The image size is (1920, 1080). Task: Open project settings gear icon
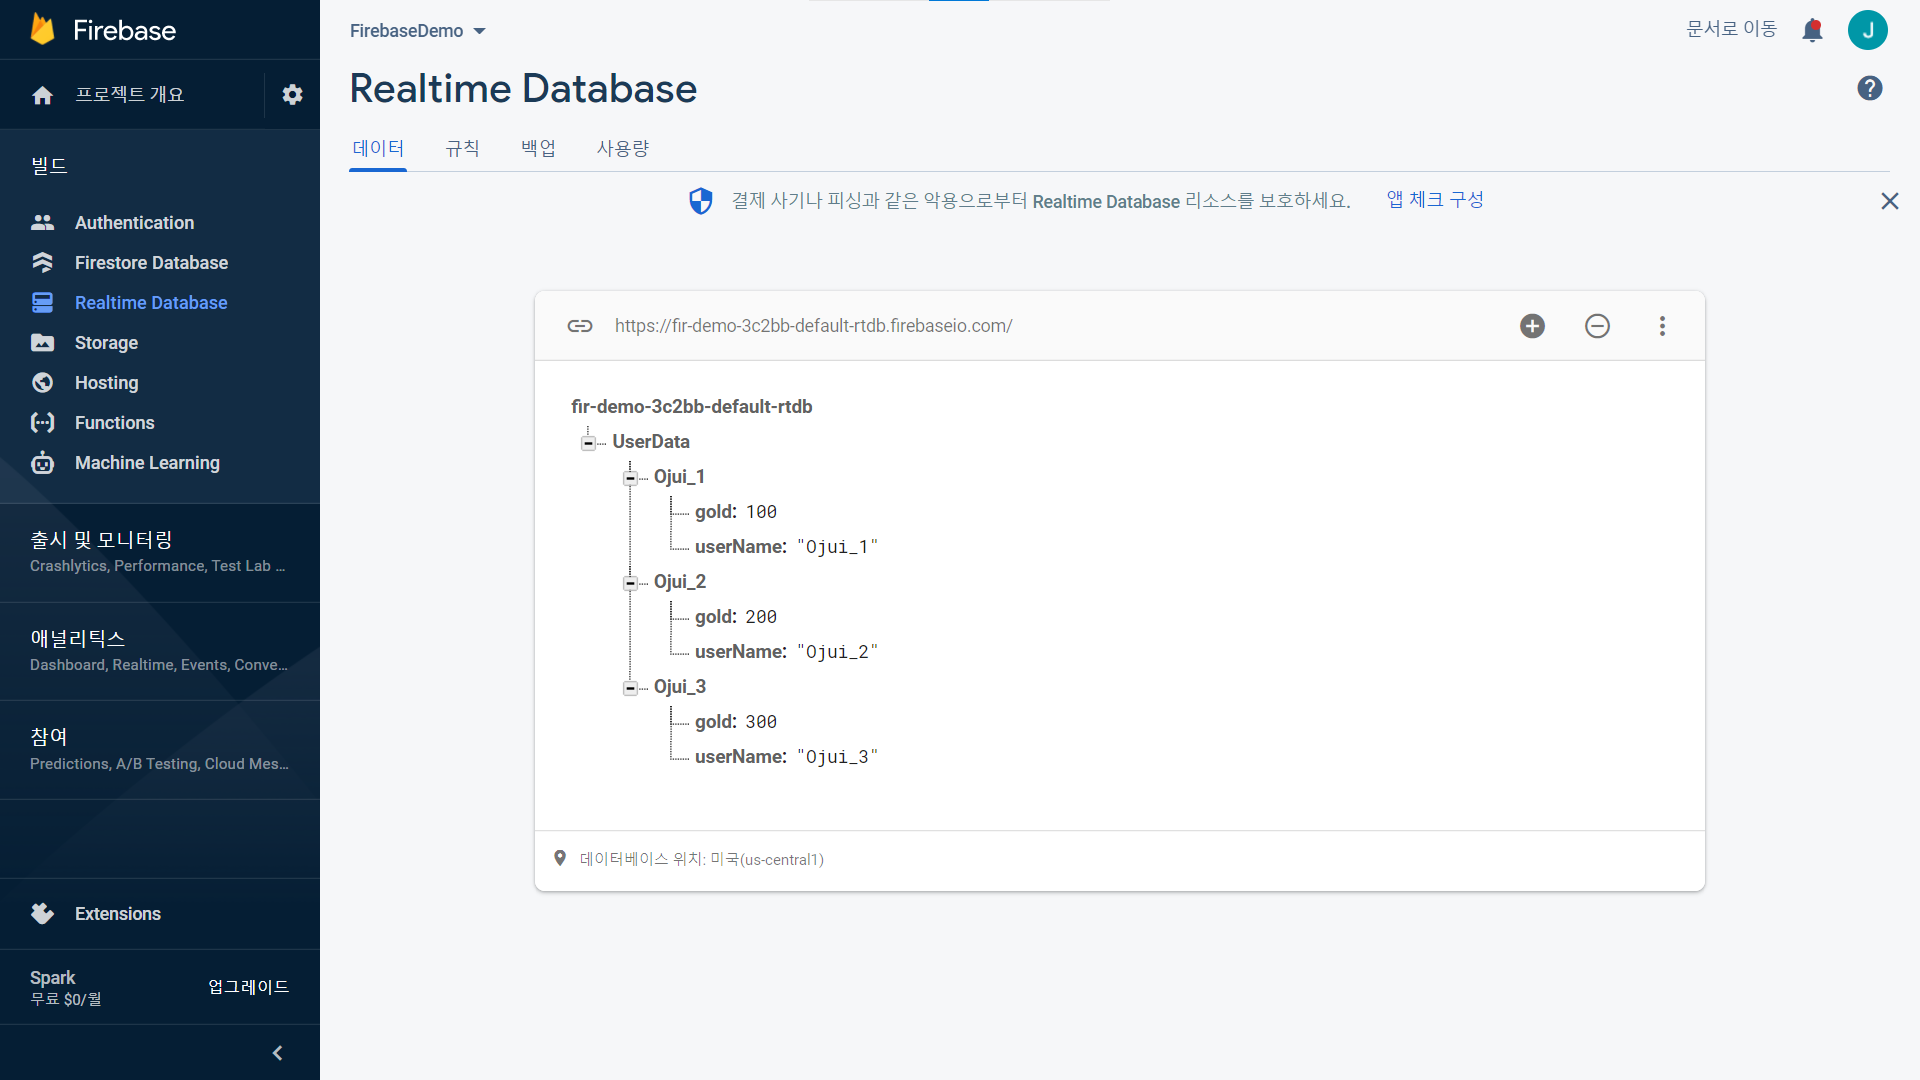tap(292, 95)
